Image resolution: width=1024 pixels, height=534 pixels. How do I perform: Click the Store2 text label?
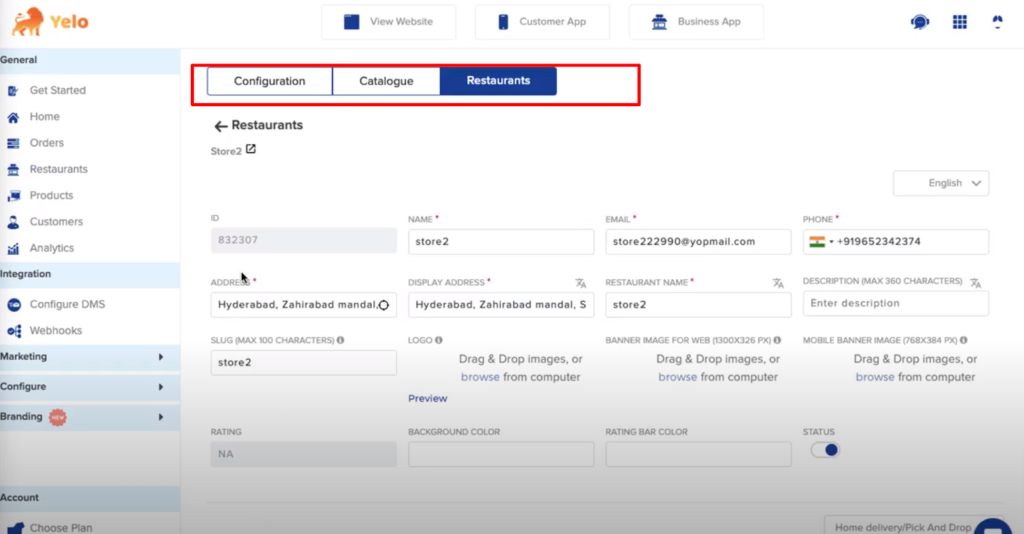point(226,151)
